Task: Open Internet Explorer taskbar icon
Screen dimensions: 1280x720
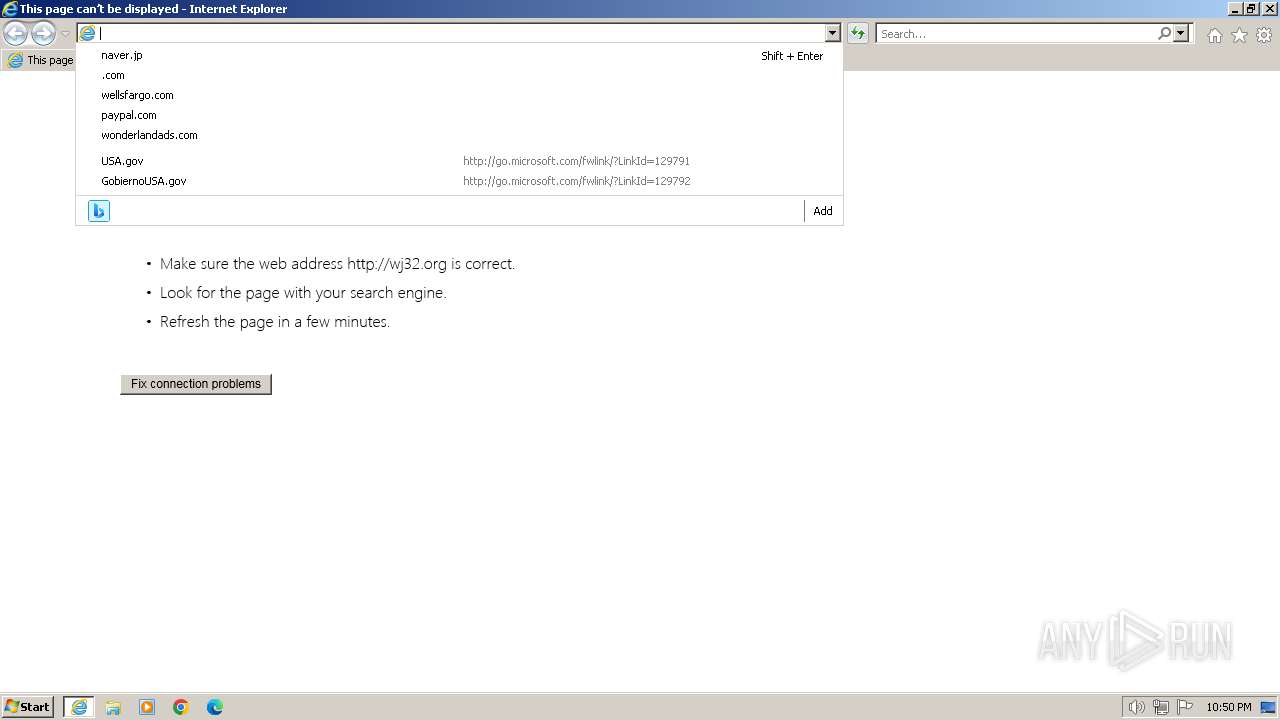Action: tap(79, 707)
